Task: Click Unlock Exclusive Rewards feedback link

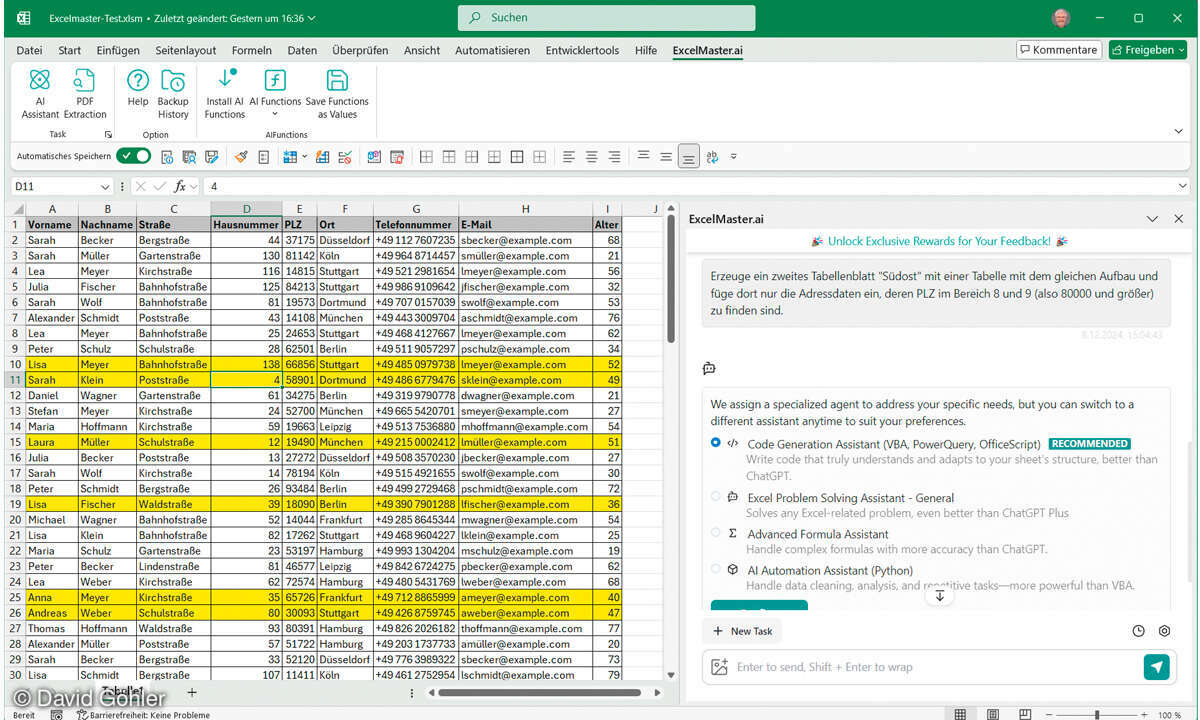Action: pyautogui.click(x=939, y=241)
